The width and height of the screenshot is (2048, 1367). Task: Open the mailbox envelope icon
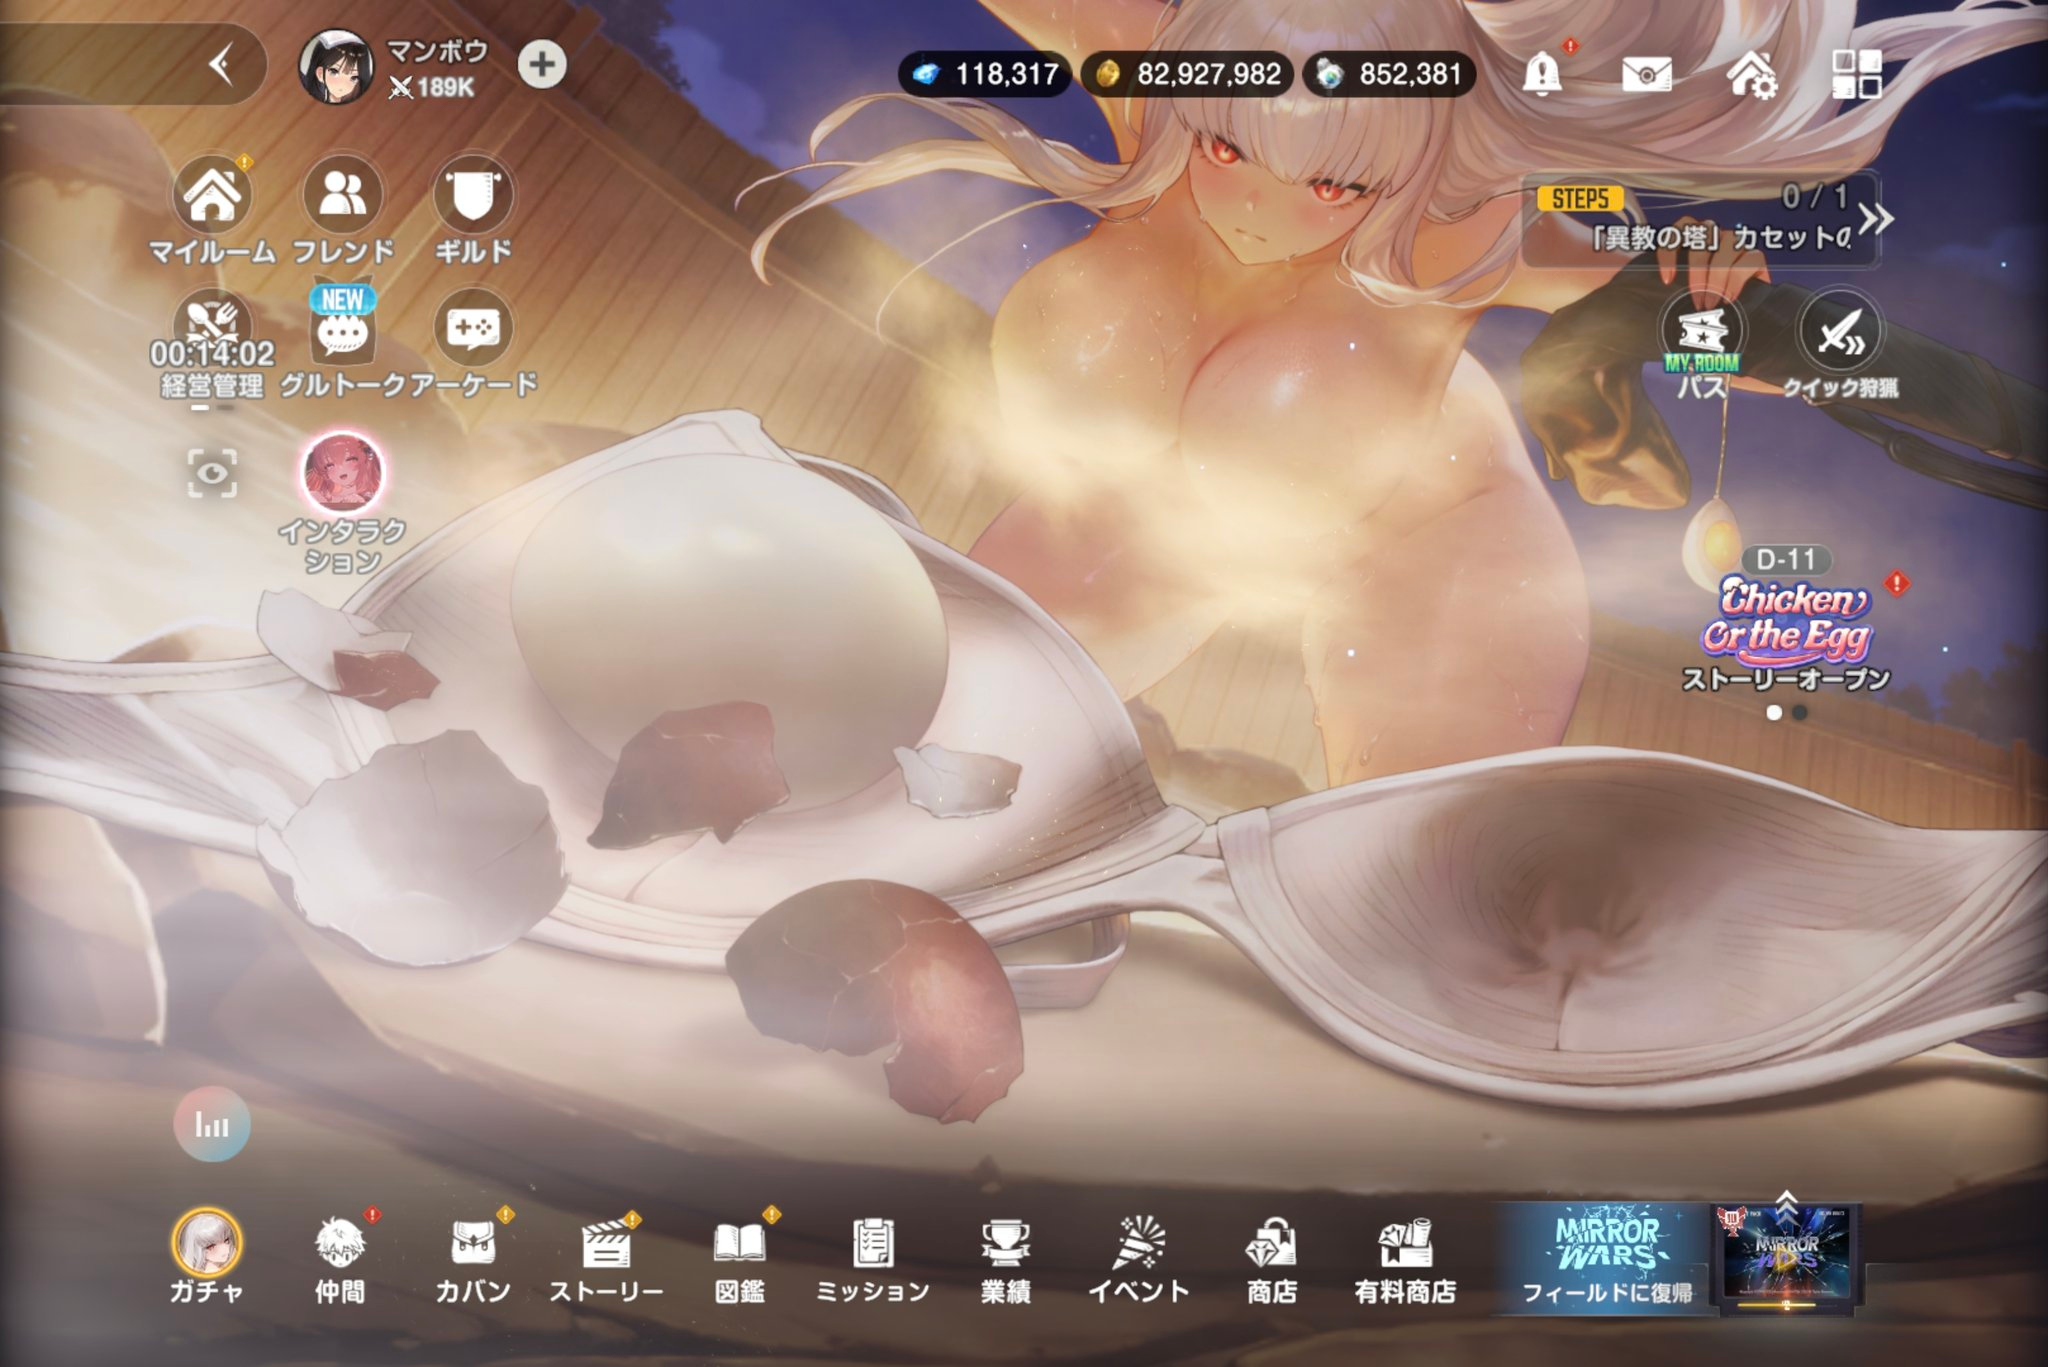pyautogui.click(x=1646, y=73)
